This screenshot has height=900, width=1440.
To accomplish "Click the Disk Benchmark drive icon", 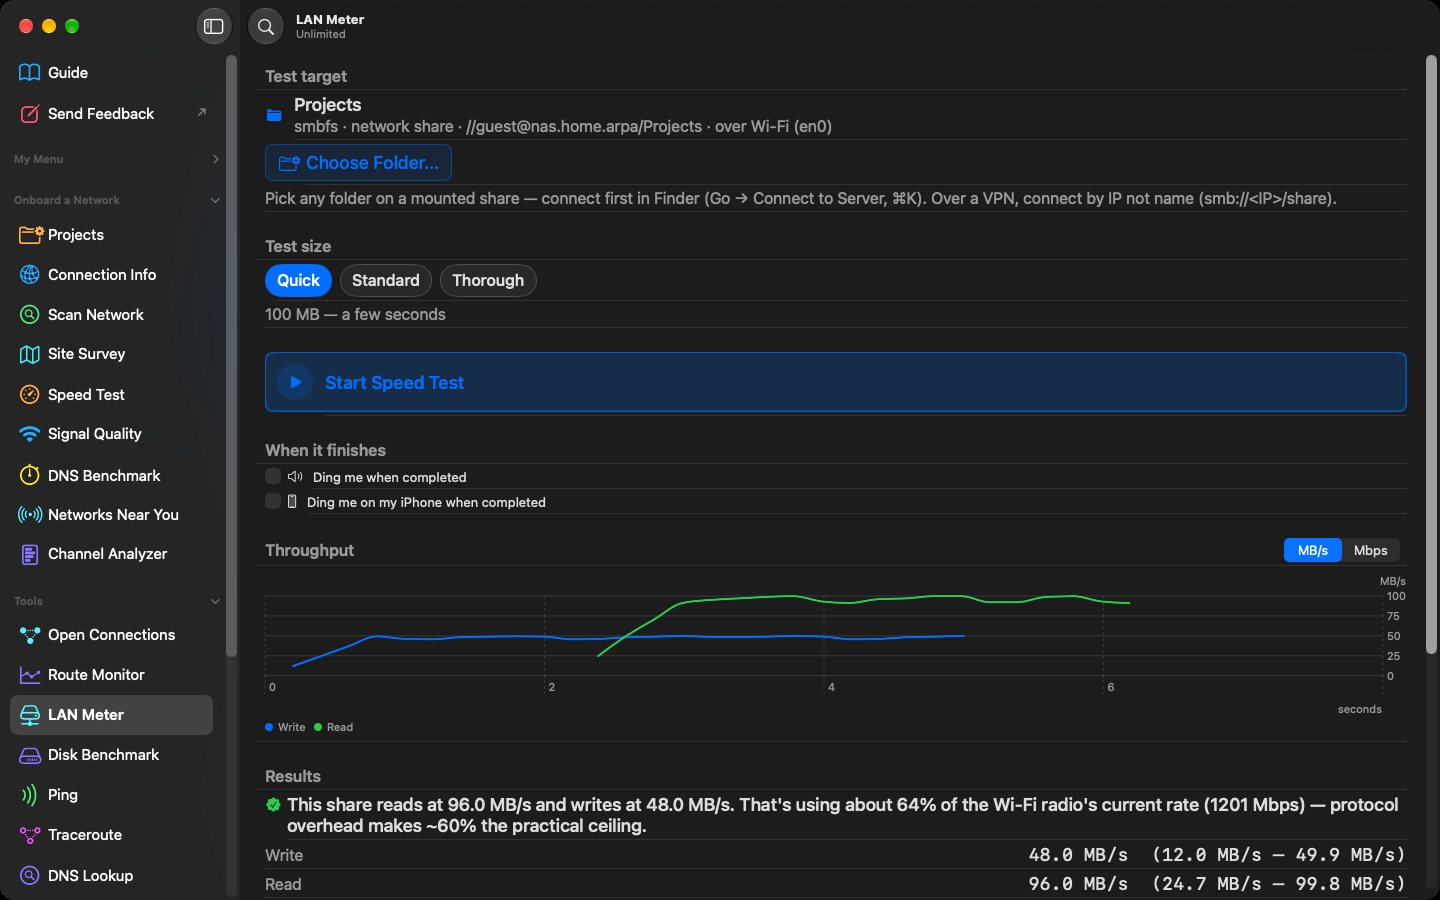I will tap(30, 755).
